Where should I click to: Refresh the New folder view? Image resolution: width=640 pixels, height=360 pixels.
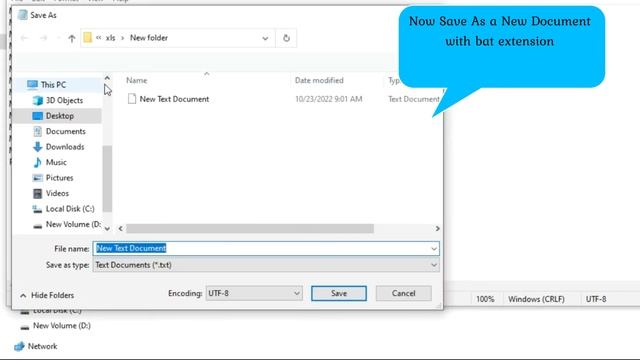pos(287,38)
